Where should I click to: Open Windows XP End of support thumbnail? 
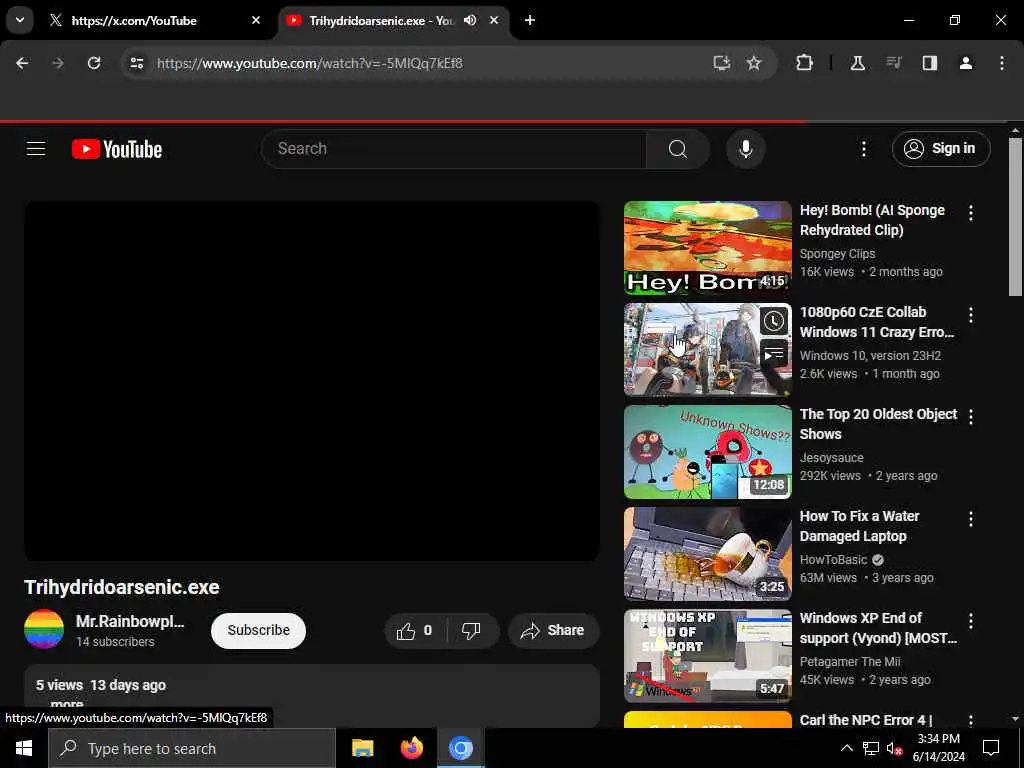pyautogui.click(x=707, y=656)
